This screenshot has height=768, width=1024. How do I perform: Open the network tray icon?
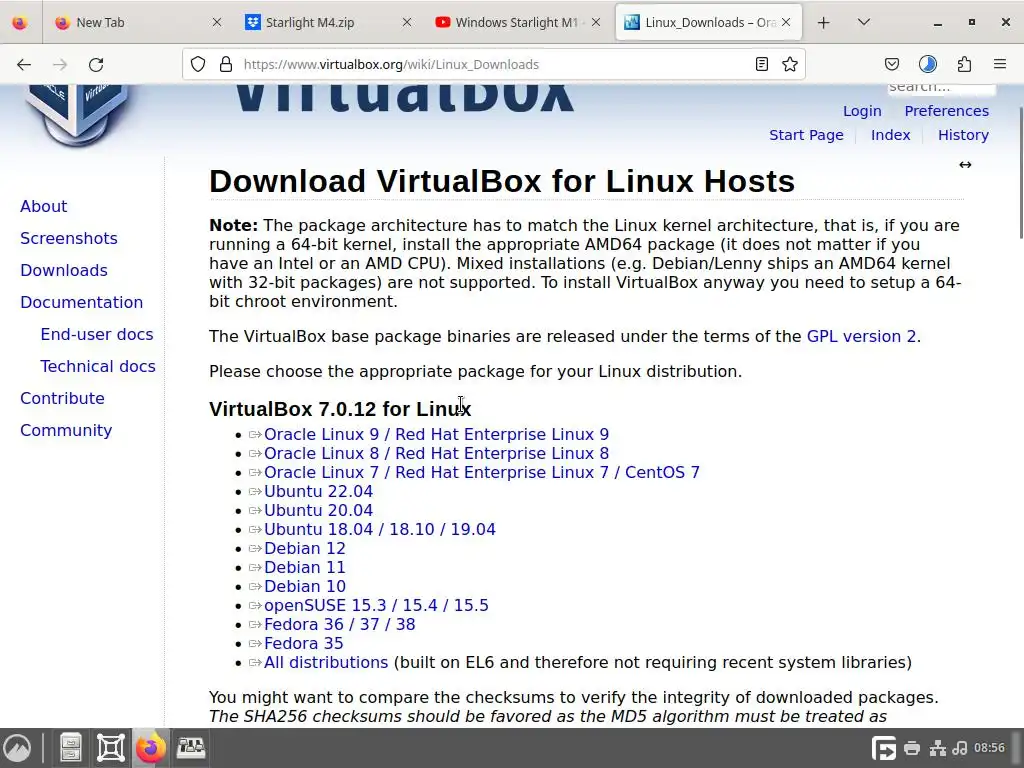(x=938, y=748)
